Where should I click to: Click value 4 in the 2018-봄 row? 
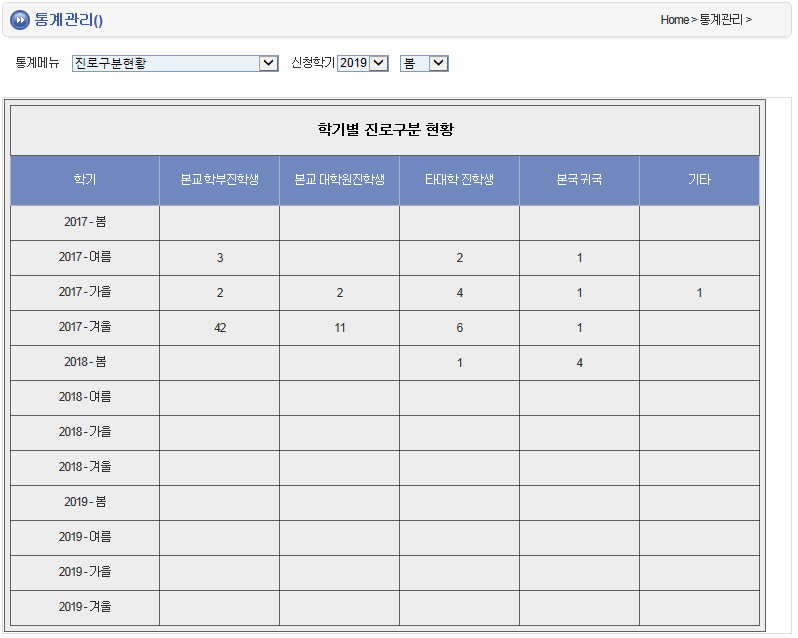click(580, 363)
